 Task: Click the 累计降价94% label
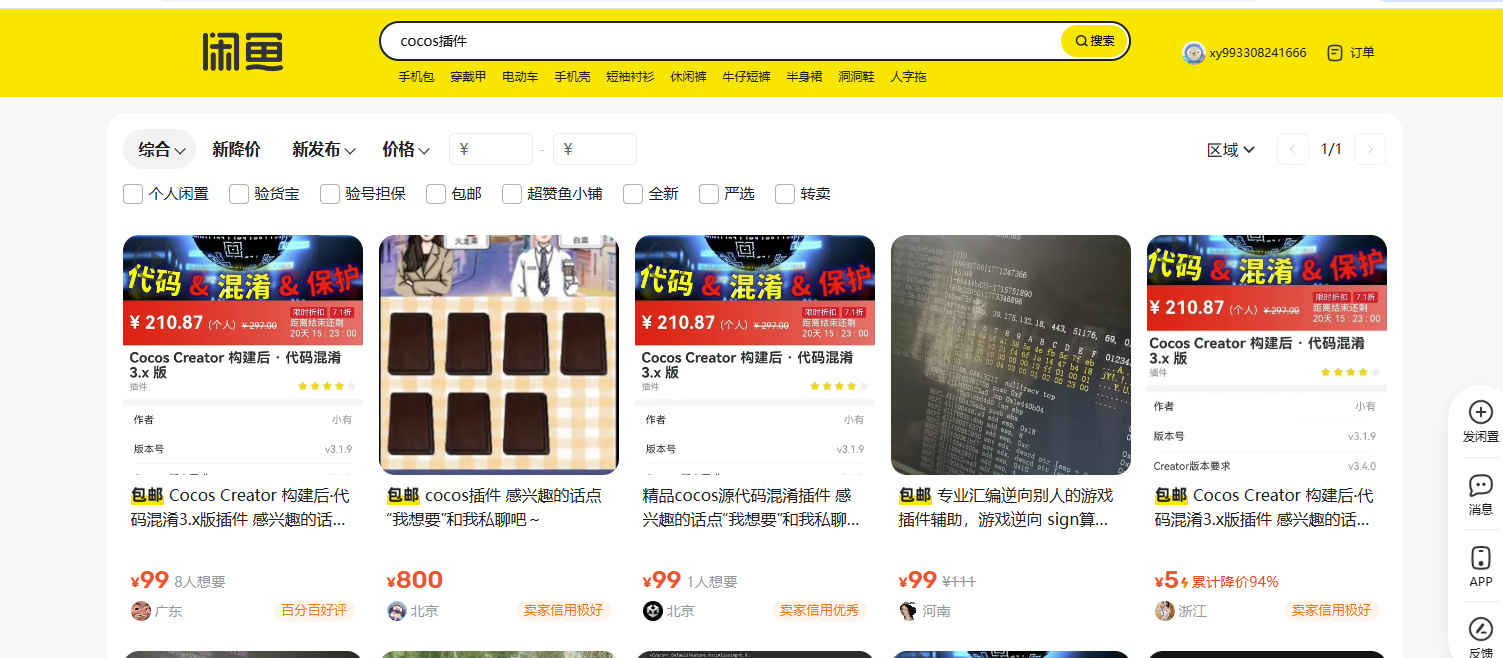pos(1235,582)
